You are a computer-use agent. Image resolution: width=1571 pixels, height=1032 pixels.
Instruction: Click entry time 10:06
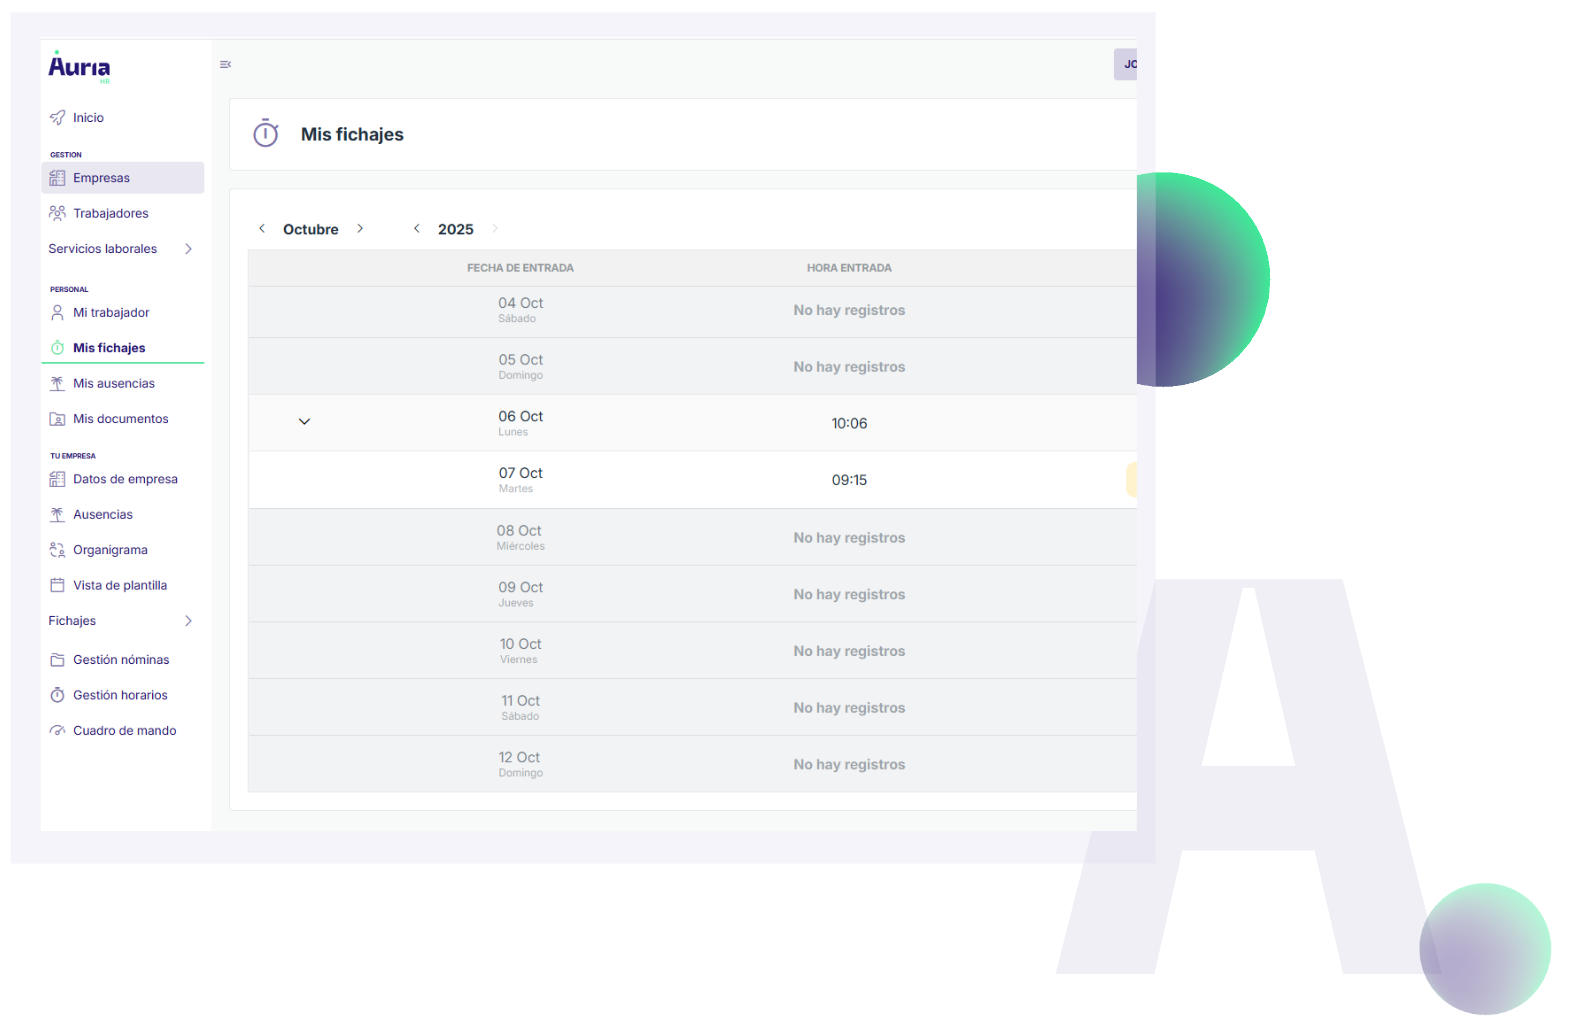click(849, 423)
